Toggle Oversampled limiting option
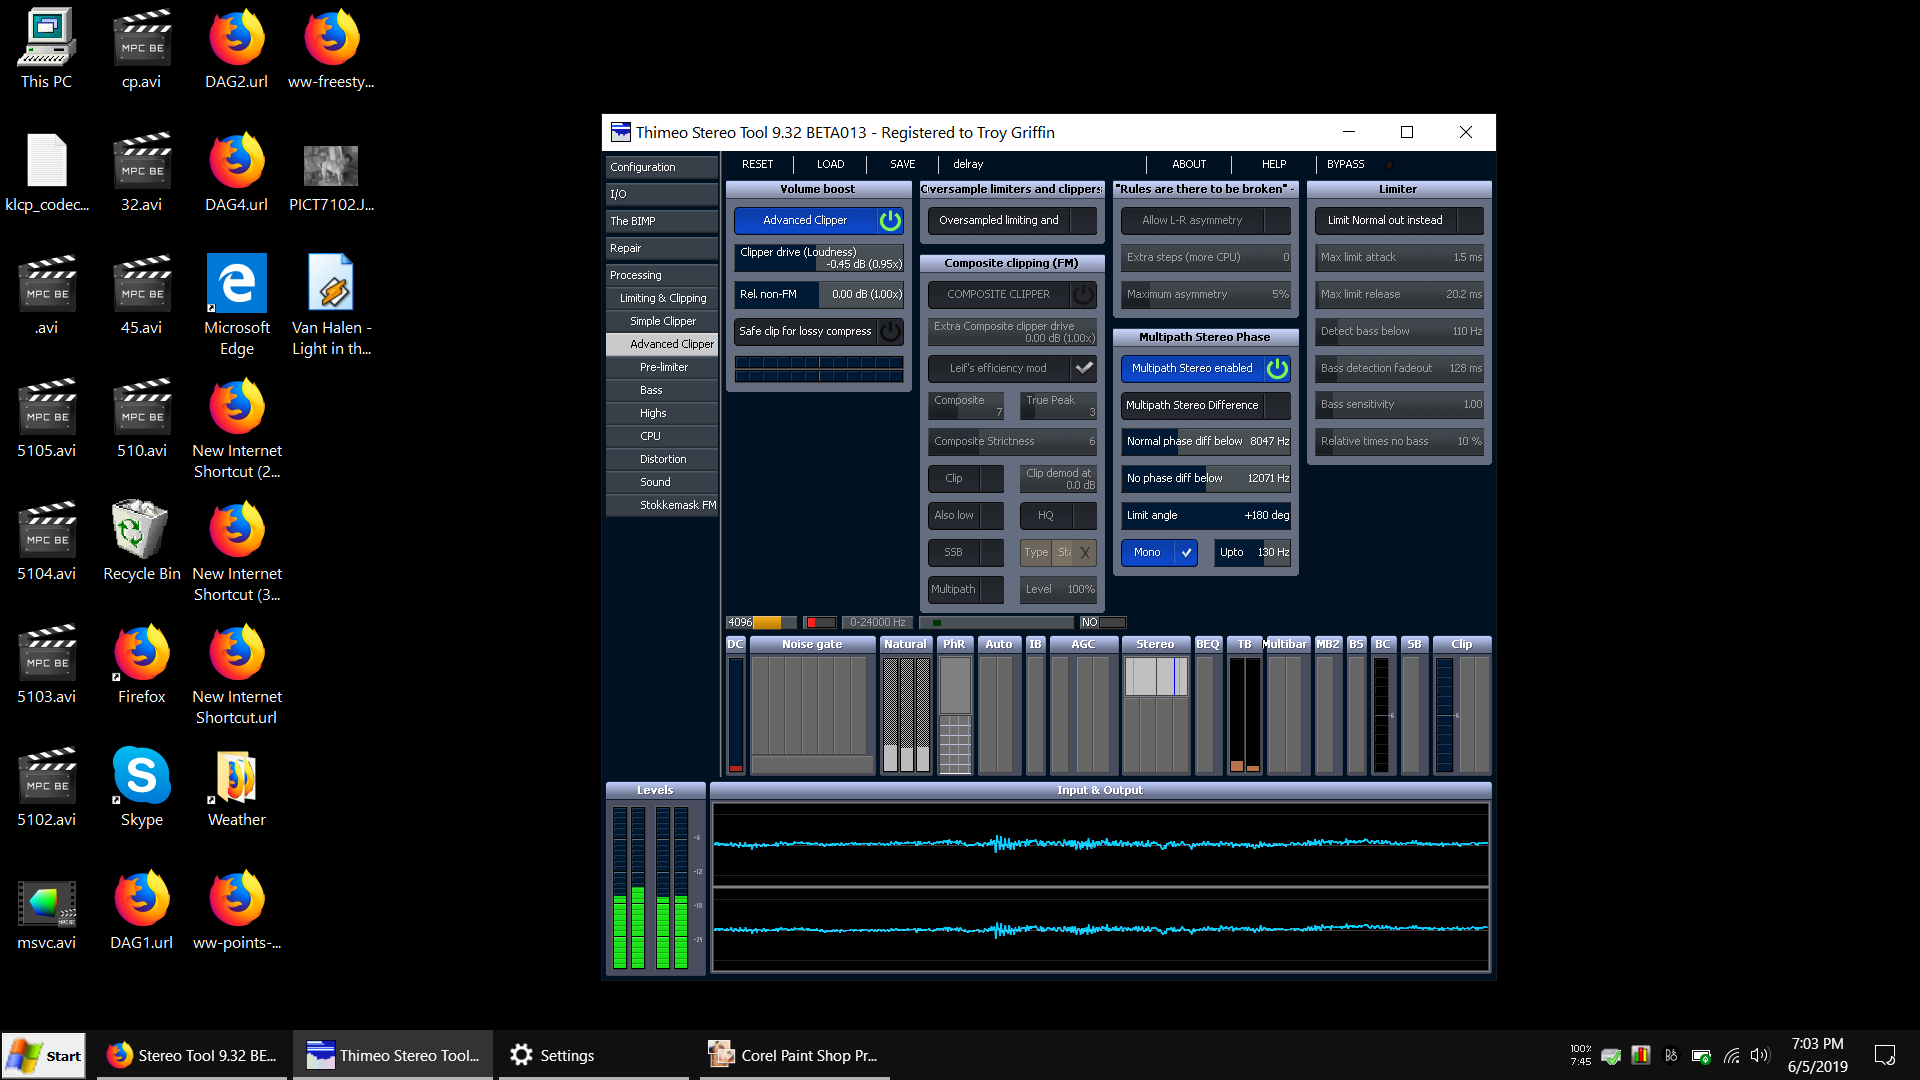The height and width of the screenshot is (1080, 1920). 1011,220
